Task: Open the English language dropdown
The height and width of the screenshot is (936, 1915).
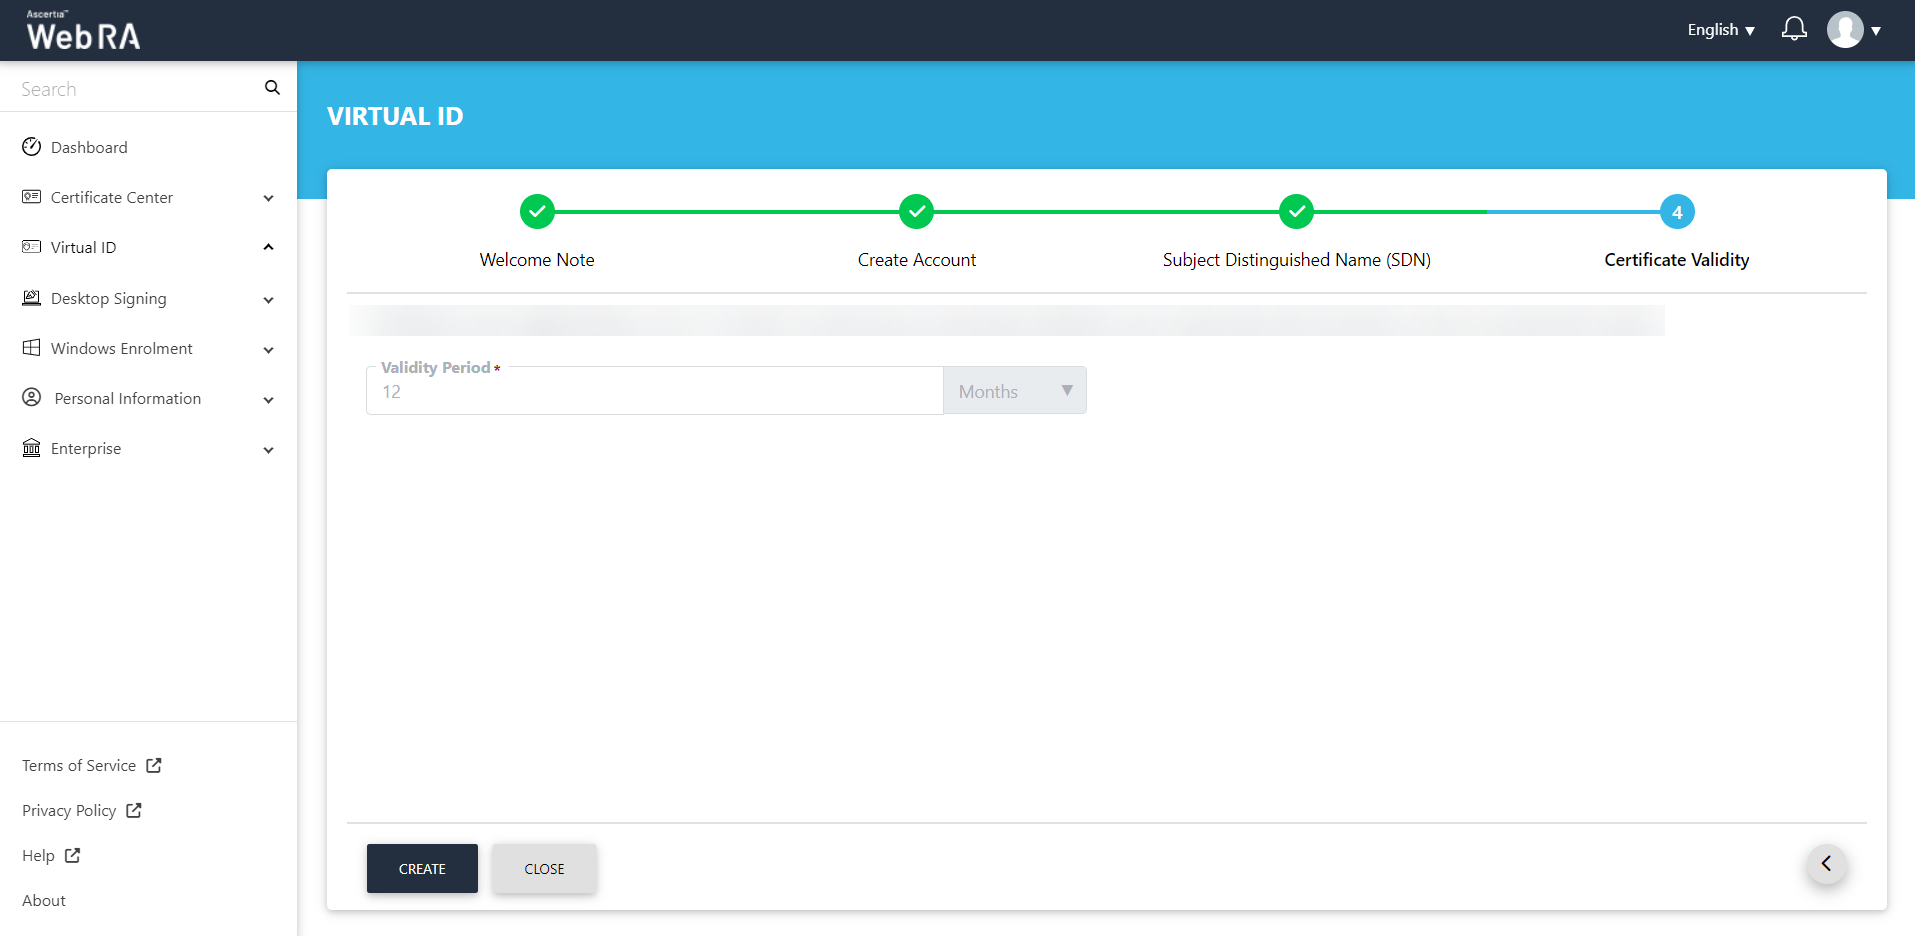Action: [x=1720, y=30]
